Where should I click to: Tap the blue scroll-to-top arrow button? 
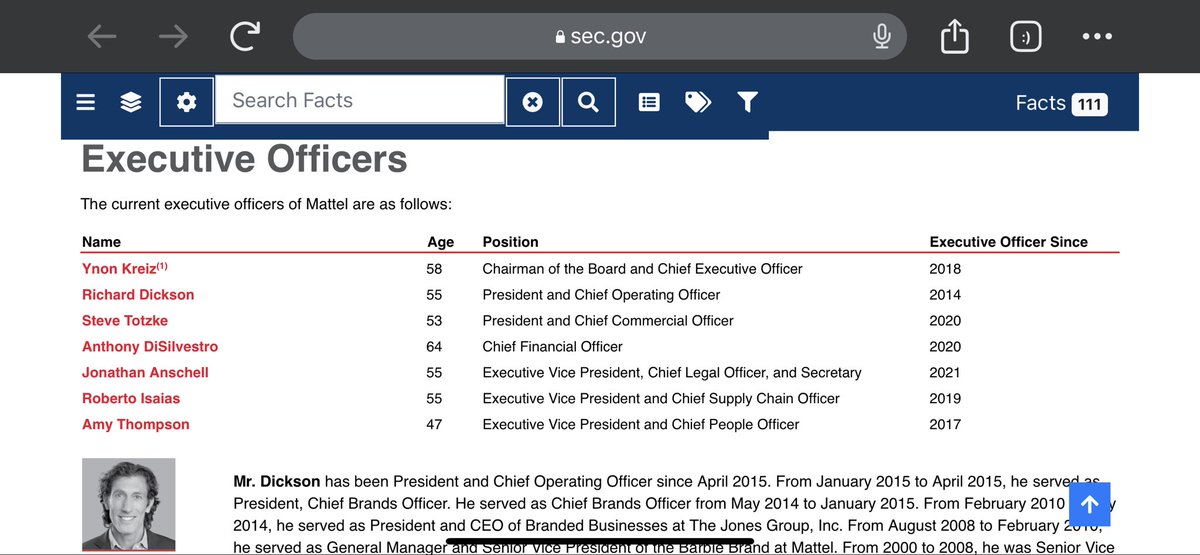pyautogui.click(x=1089, y=504)
